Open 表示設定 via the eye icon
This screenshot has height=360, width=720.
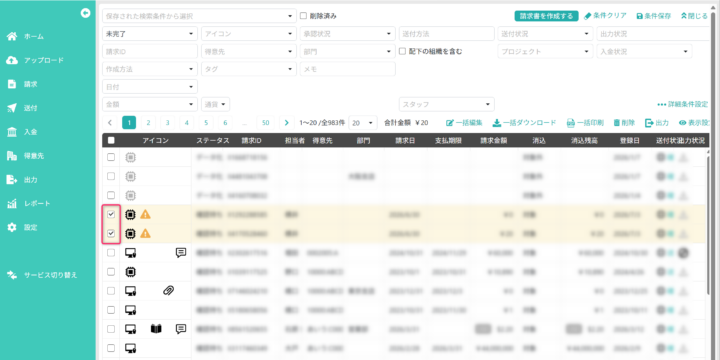682,123
